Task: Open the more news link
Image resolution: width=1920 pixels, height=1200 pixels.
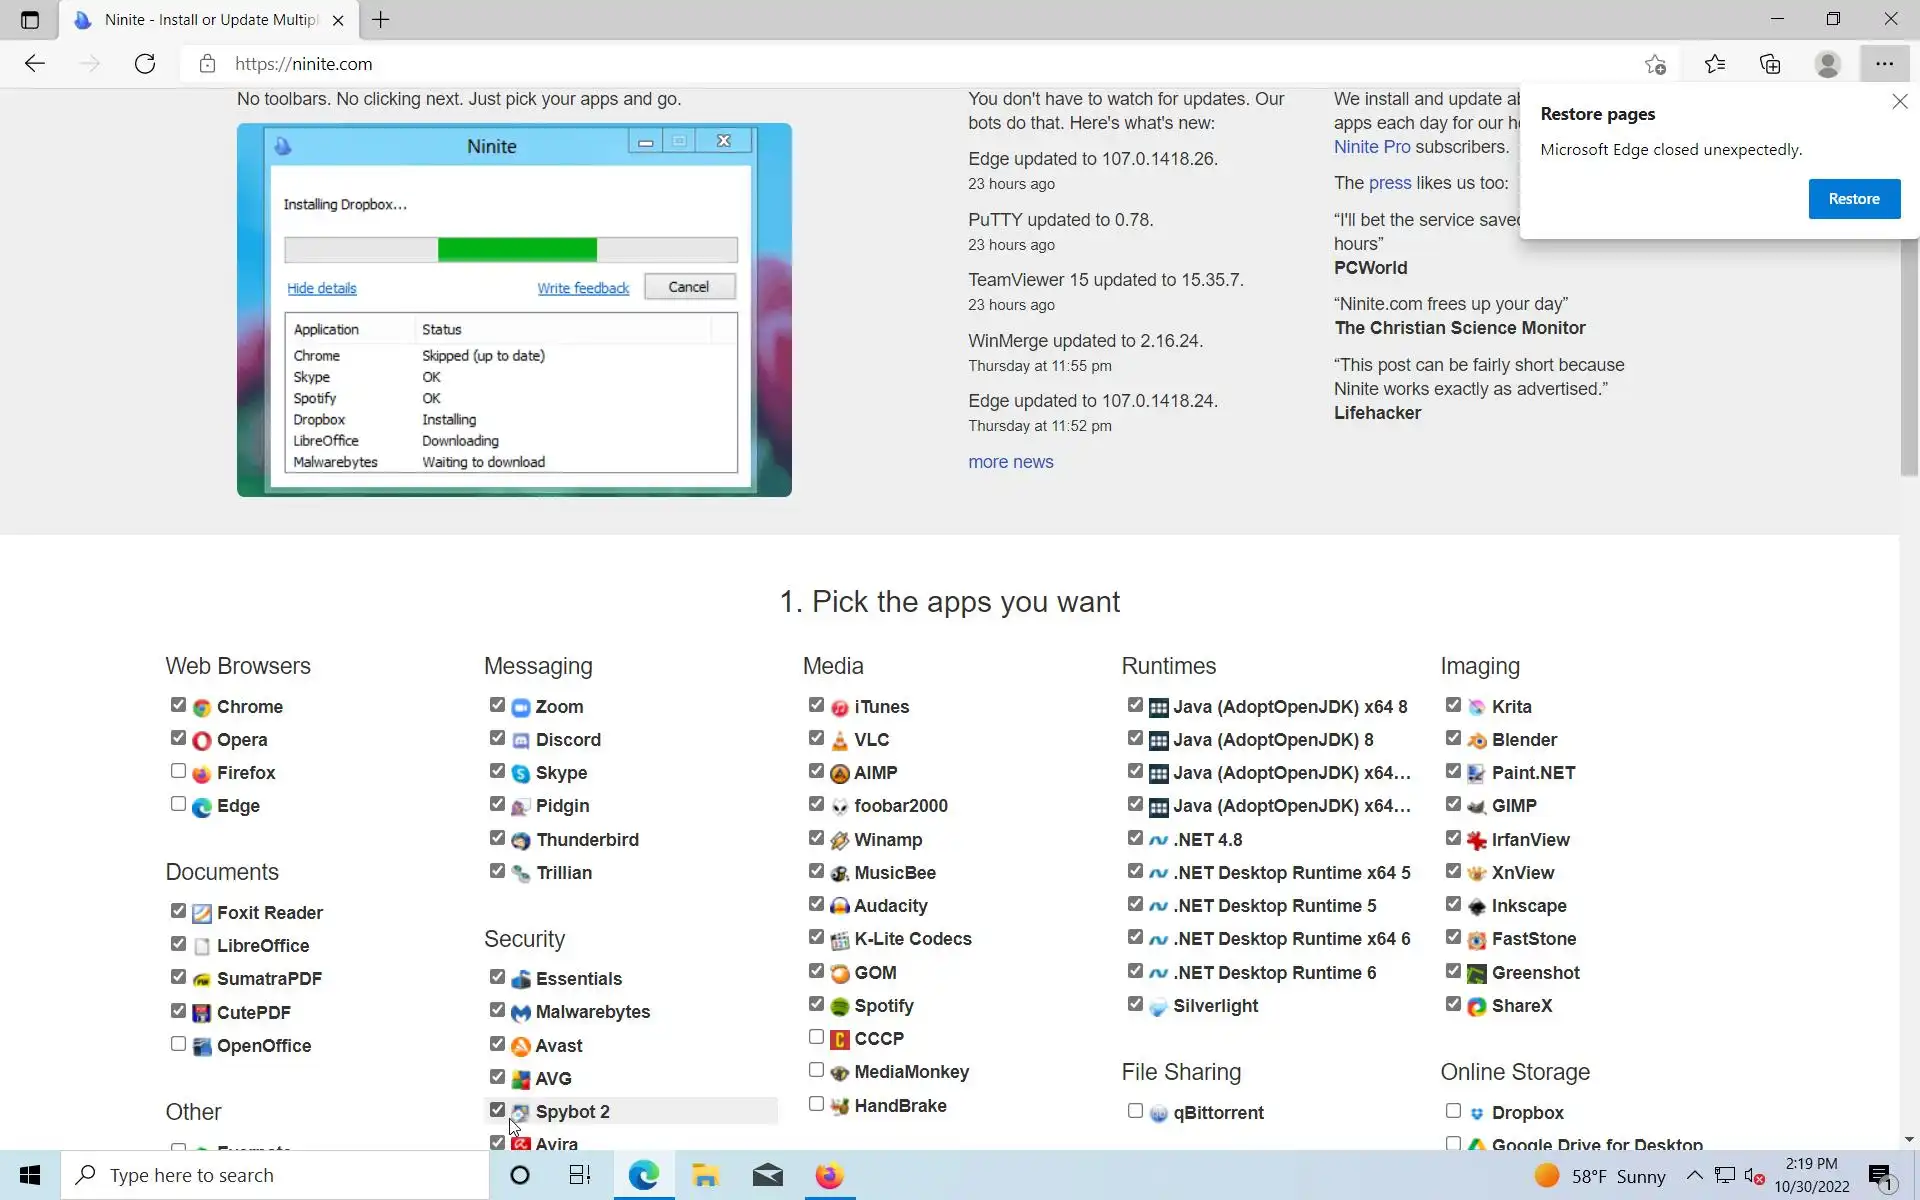Action: tap(1010, 462)
